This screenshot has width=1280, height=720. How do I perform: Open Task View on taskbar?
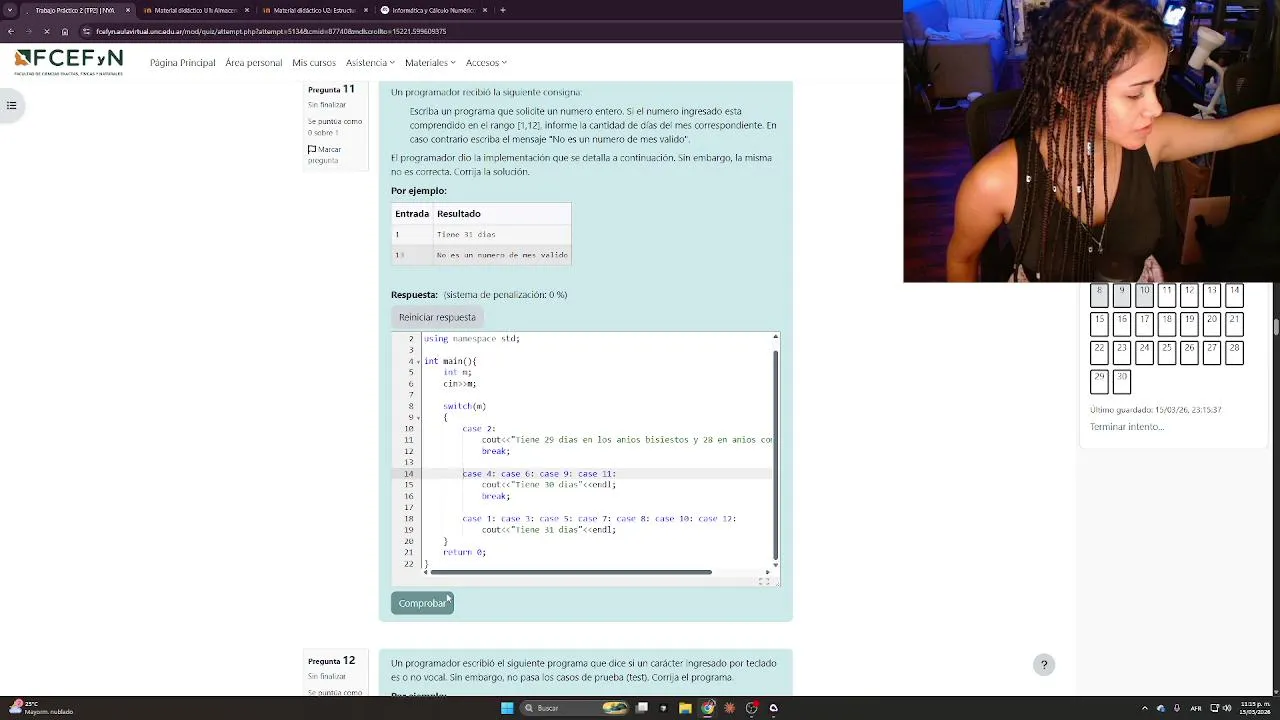[x=642, y=708]
